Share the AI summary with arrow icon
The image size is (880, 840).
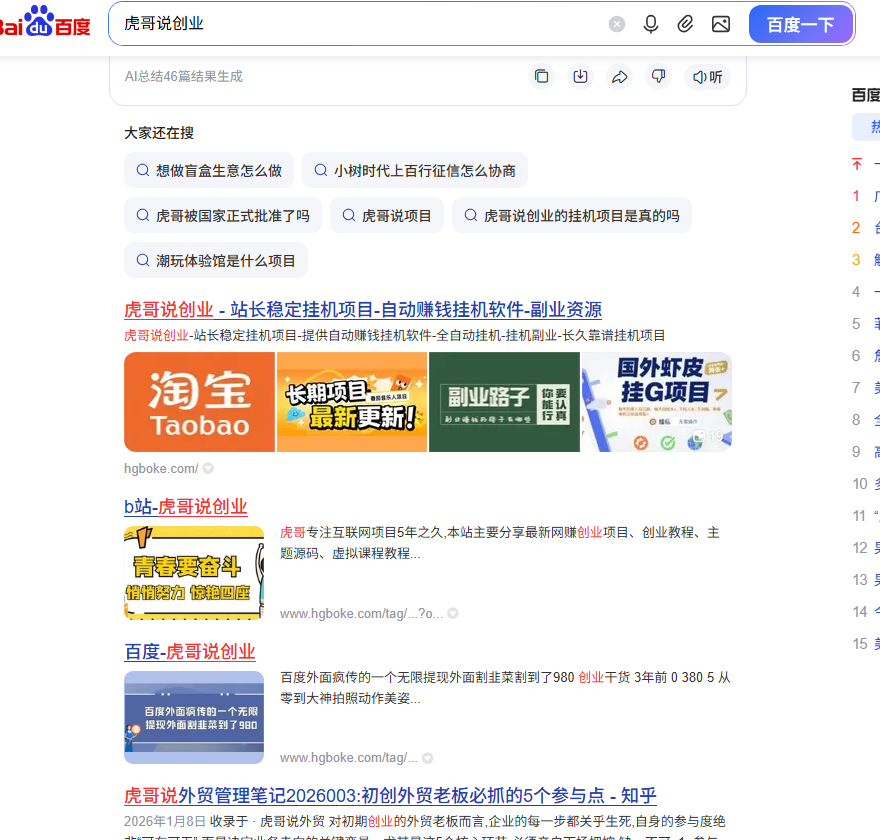pos(620,76)
